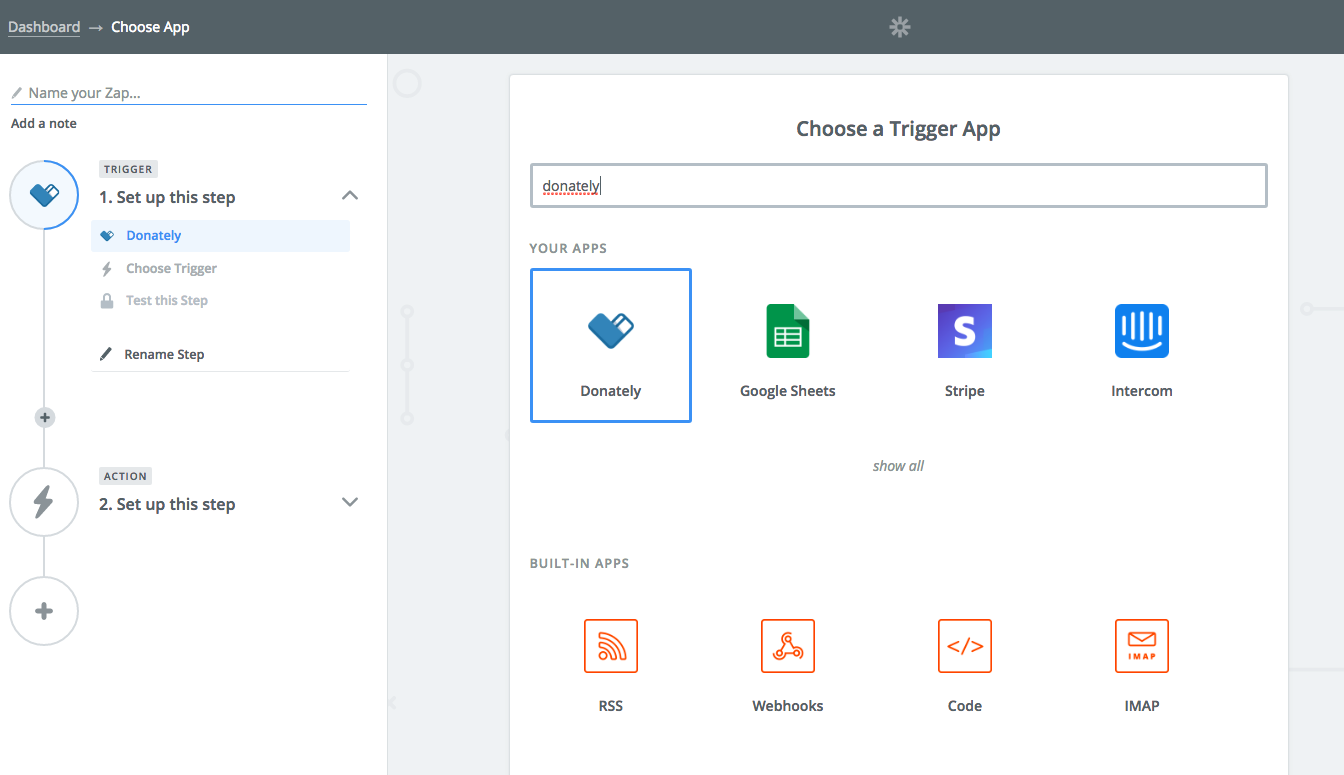Click the 'show all' apps link

(898, 466)
